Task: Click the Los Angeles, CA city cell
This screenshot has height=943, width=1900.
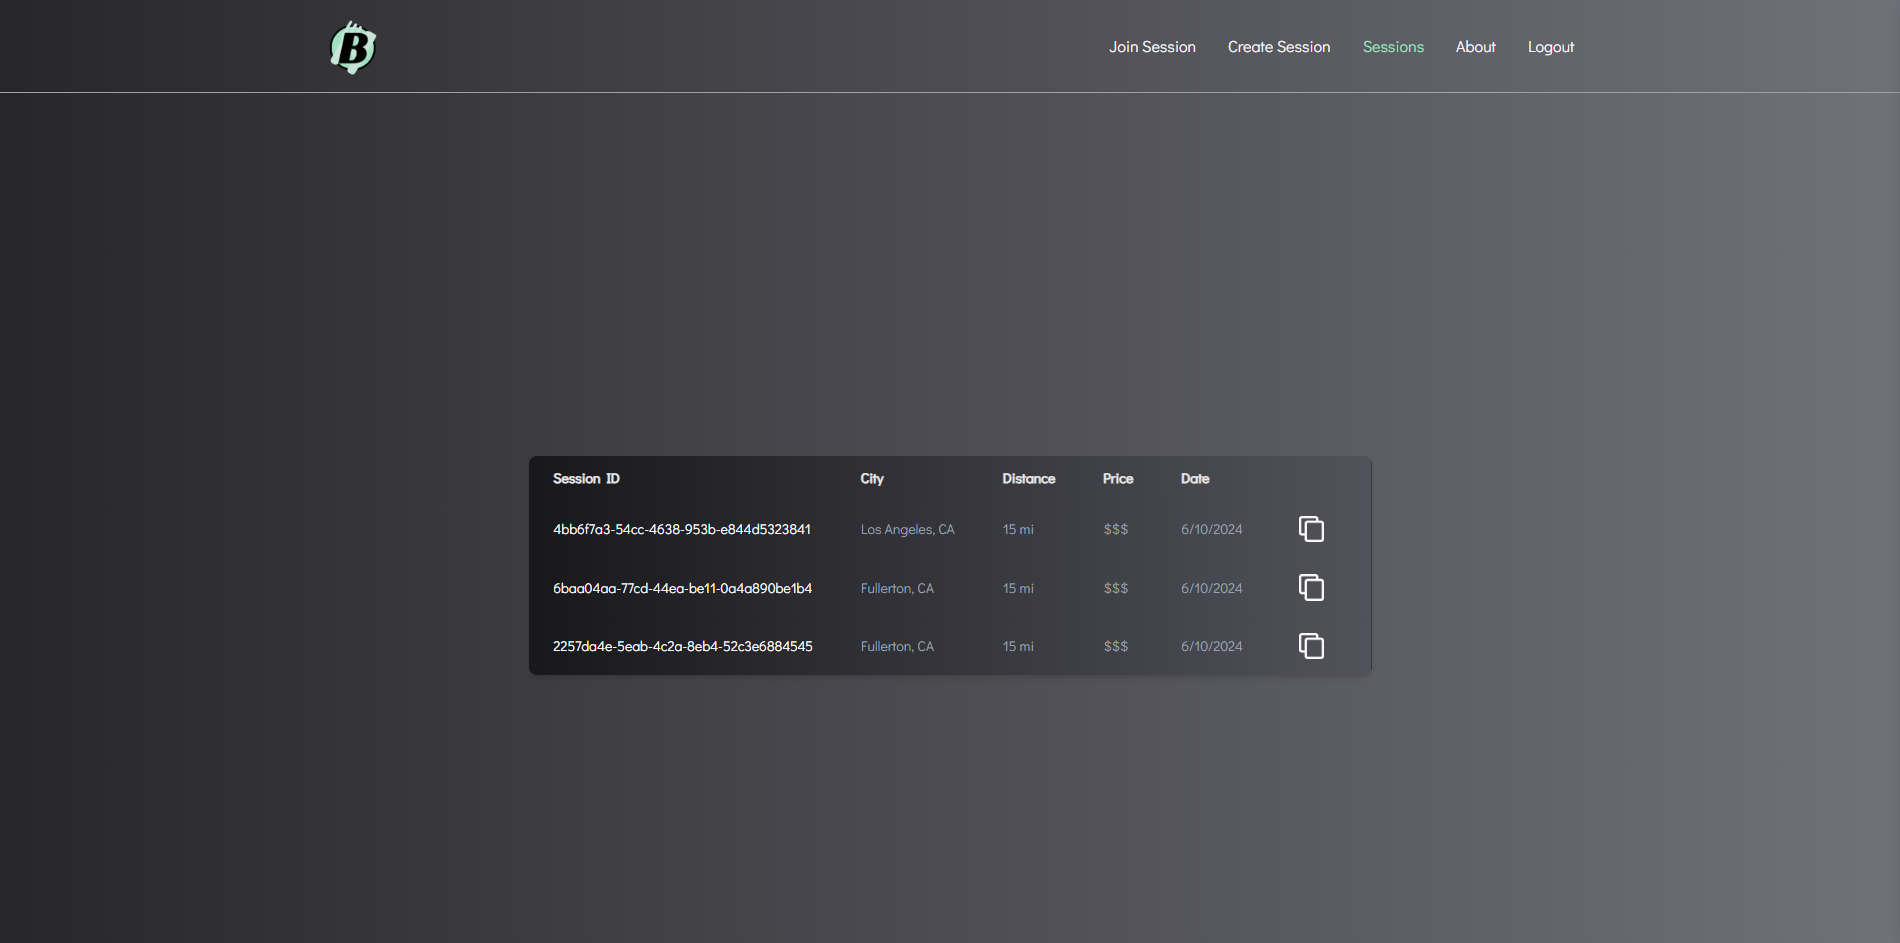Action: (x=907, y=529)
